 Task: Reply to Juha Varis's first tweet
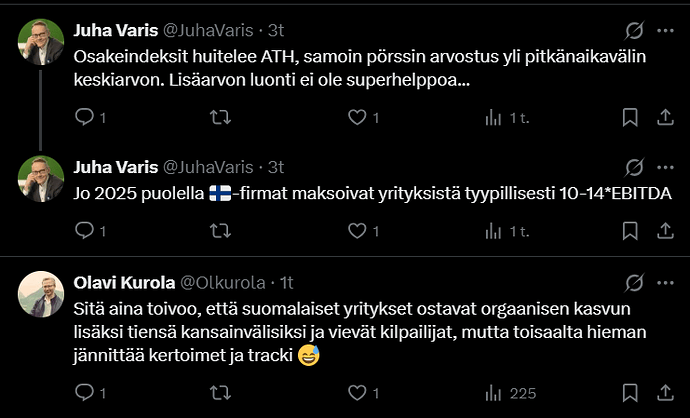(x=90, y=117)
